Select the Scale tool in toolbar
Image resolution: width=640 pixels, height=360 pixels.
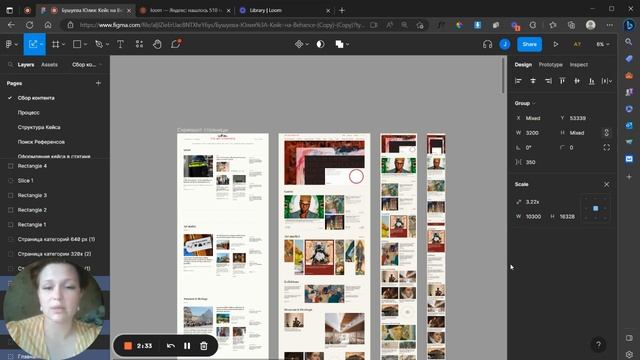[x=33, y=44]
